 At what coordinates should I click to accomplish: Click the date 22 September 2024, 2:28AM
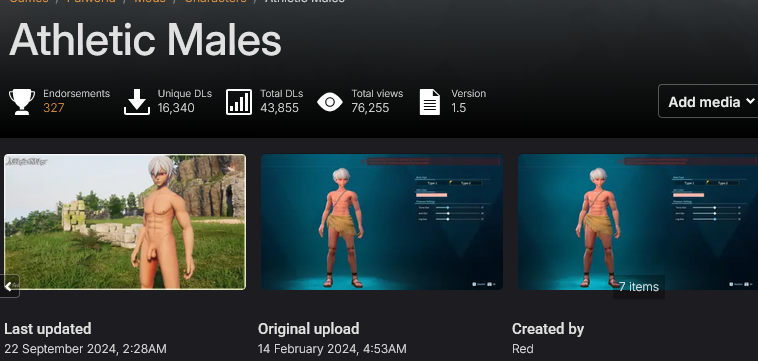click(85, 349)
